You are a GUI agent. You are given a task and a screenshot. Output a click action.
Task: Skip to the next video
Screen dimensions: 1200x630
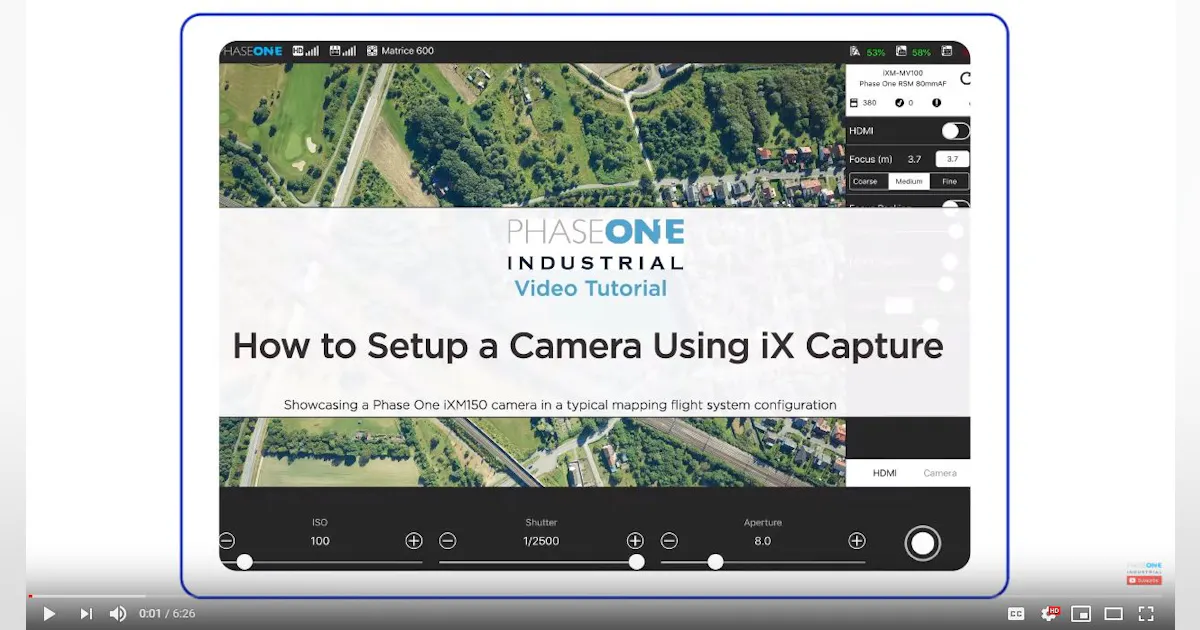pos(86,613)
